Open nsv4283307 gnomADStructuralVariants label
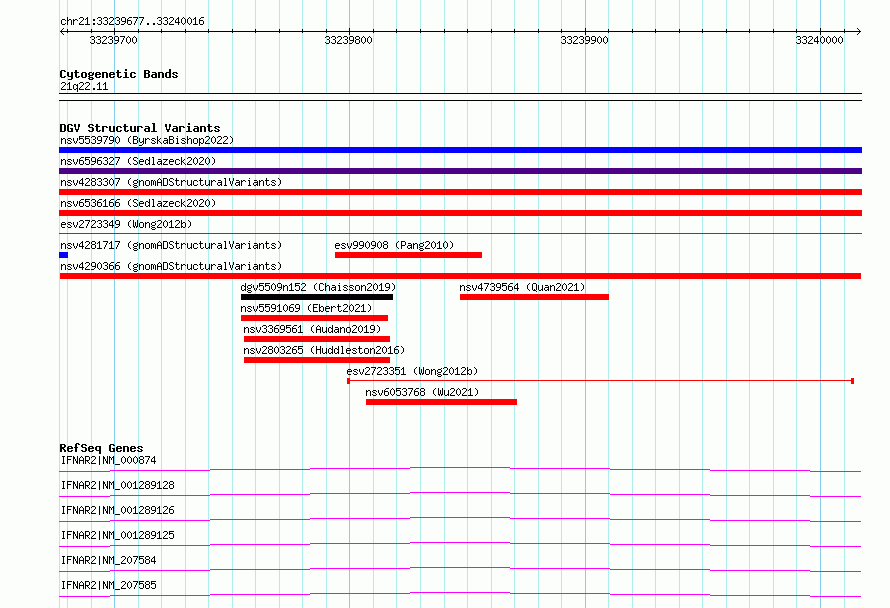This screenshot has width=890, height=608. coord(171,182)
